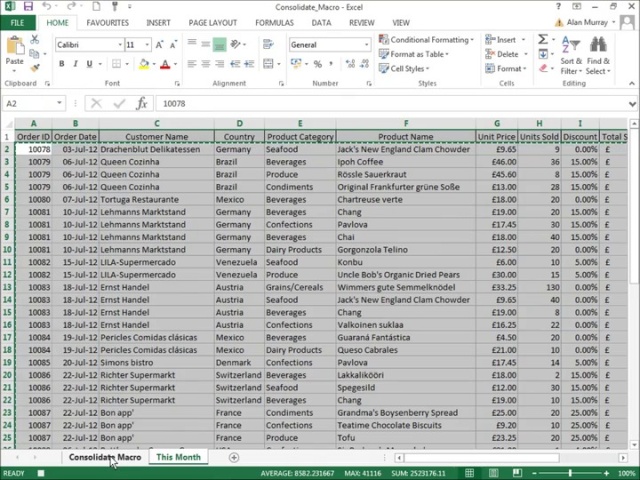640x480 pixels.
Task: Click the Insert Function fx button
Action: coord(142,103)
